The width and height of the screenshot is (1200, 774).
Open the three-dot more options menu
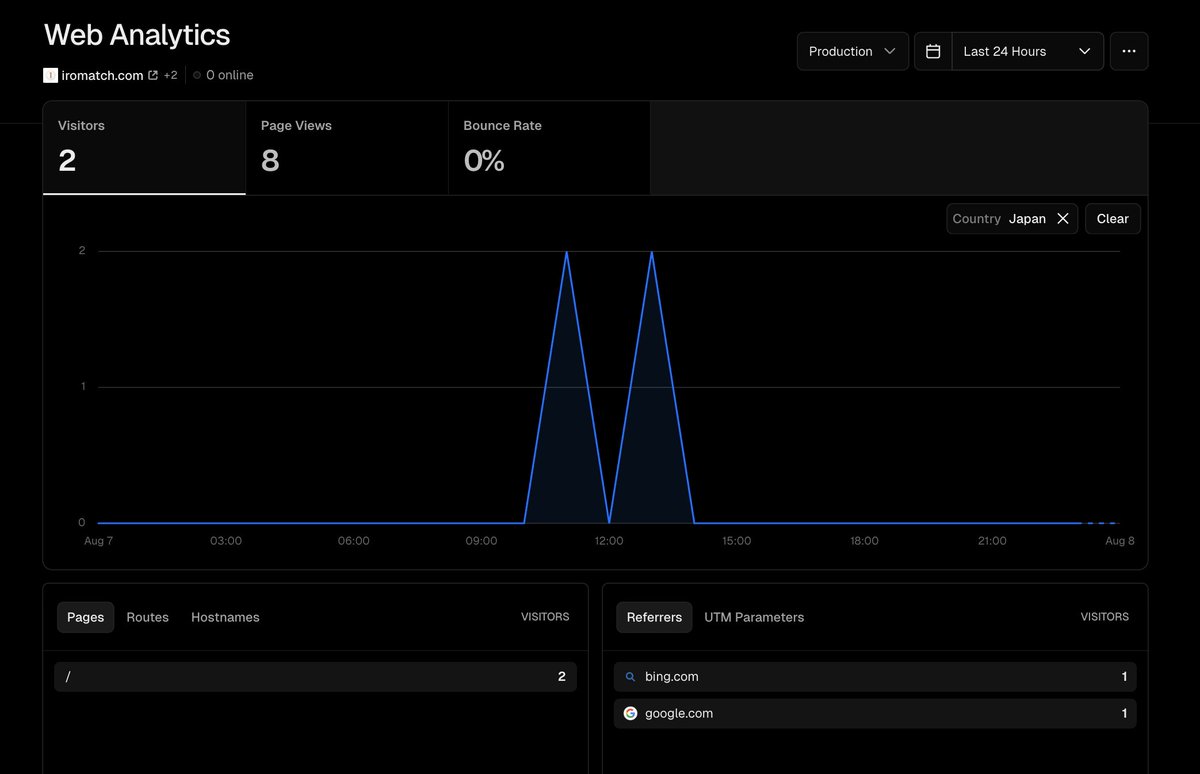(x=1129, y=51)
